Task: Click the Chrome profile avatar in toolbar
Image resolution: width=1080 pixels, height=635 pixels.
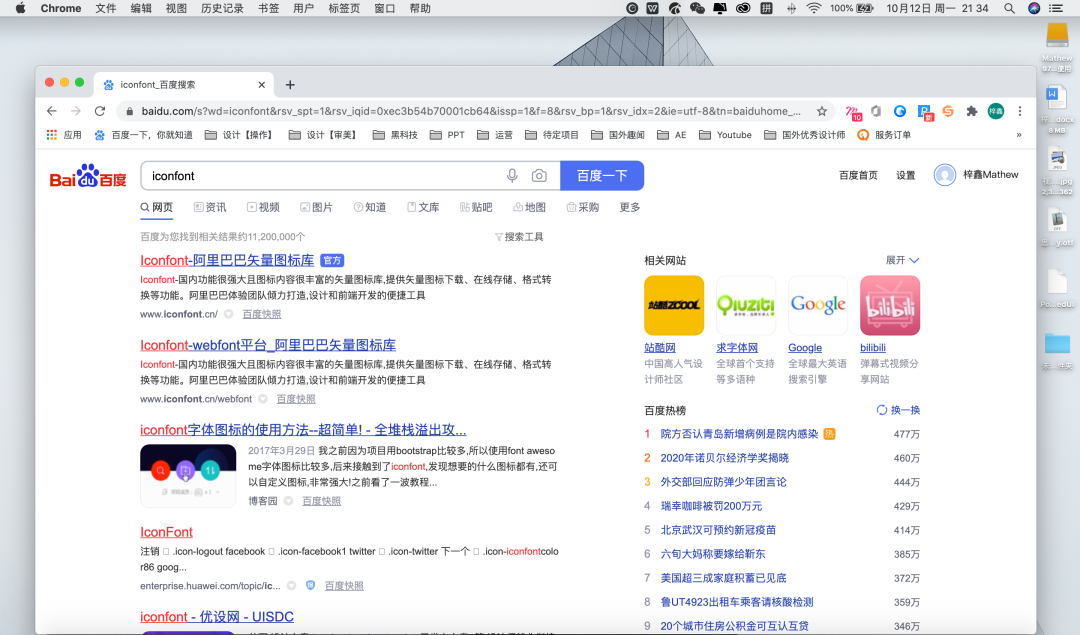Action: point(996,111)
